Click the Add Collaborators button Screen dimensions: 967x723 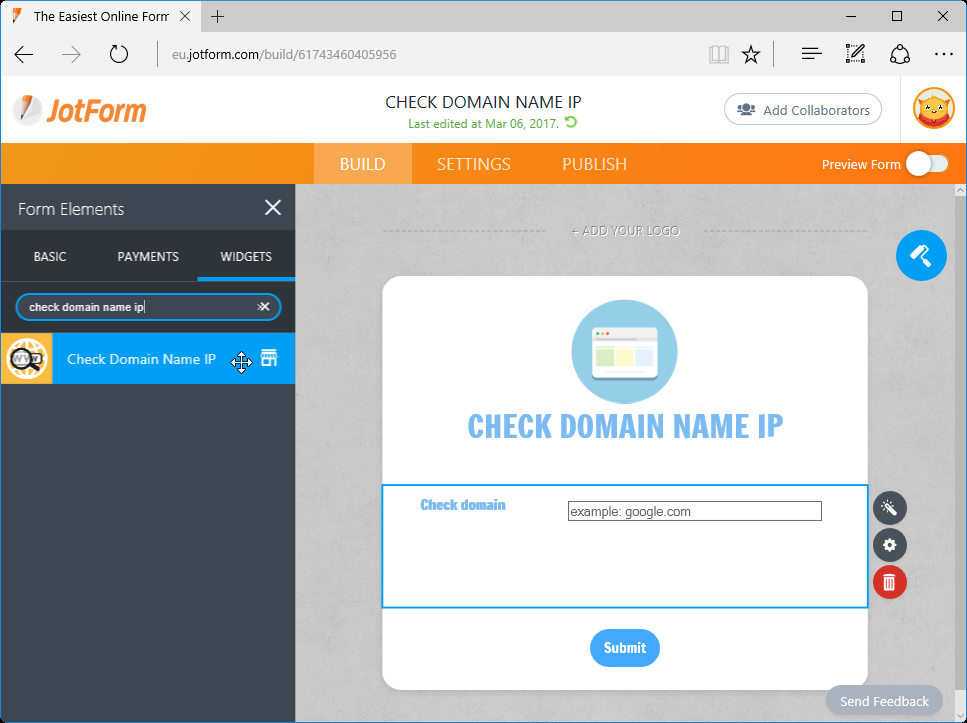coord(802,109)
